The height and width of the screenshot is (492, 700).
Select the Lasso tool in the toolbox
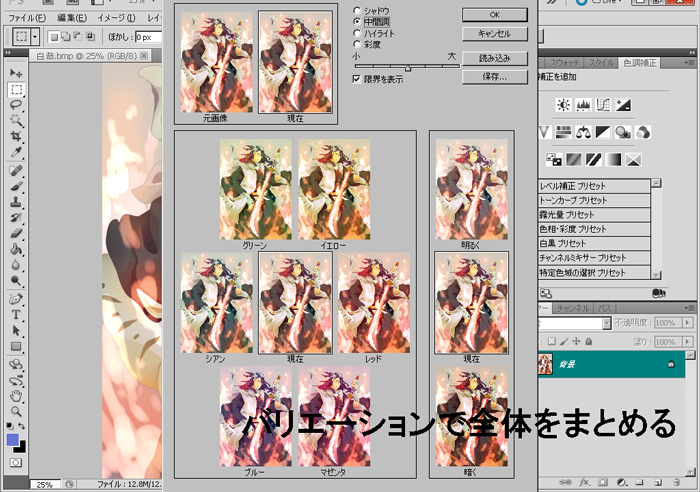point(16,104)
